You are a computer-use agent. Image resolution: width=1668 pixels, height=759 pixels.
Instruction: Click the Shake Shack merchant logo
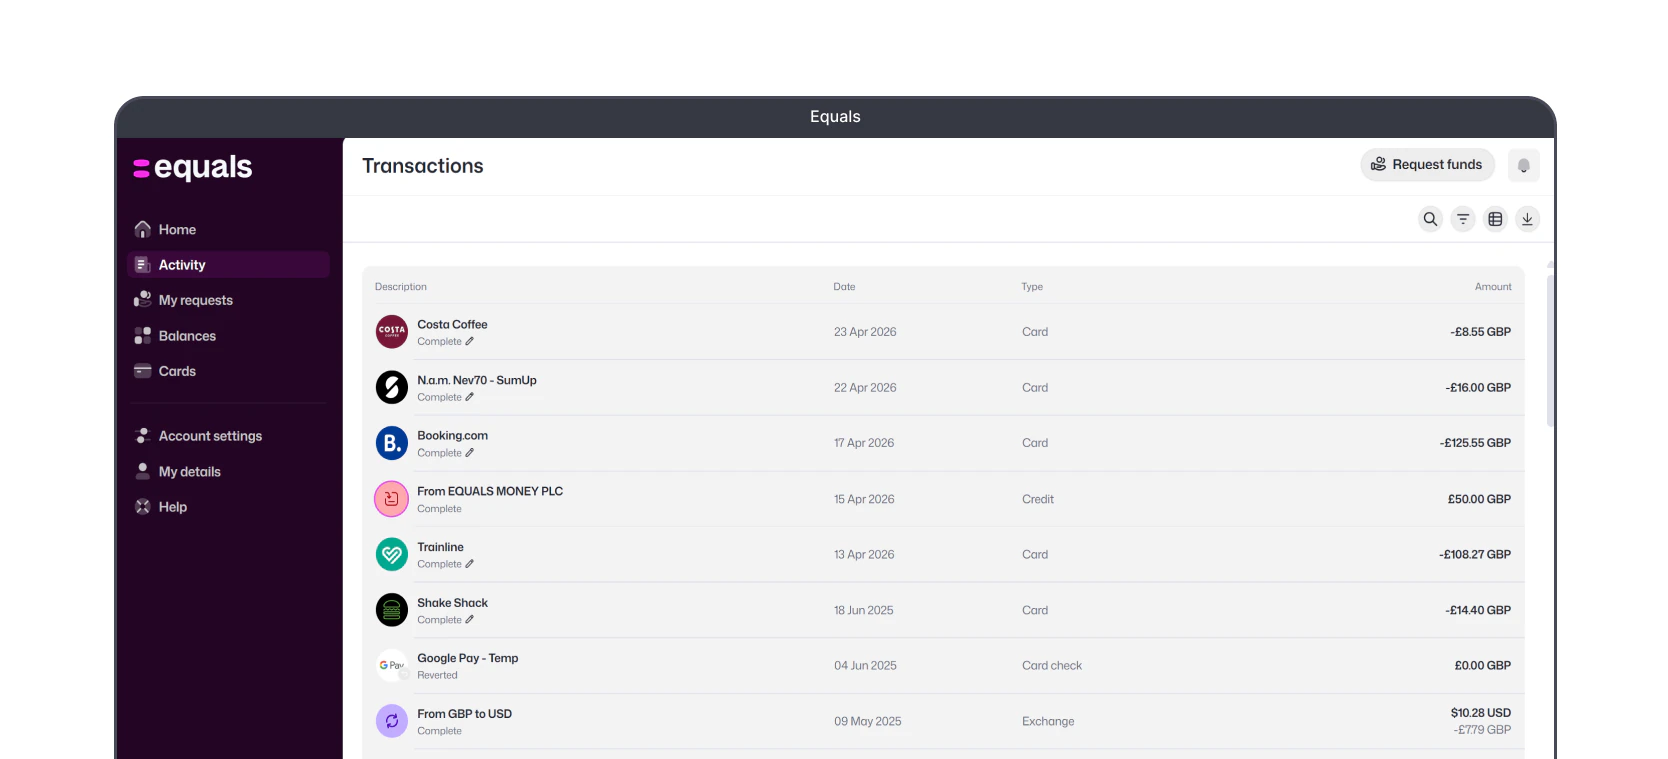(392, 610)
